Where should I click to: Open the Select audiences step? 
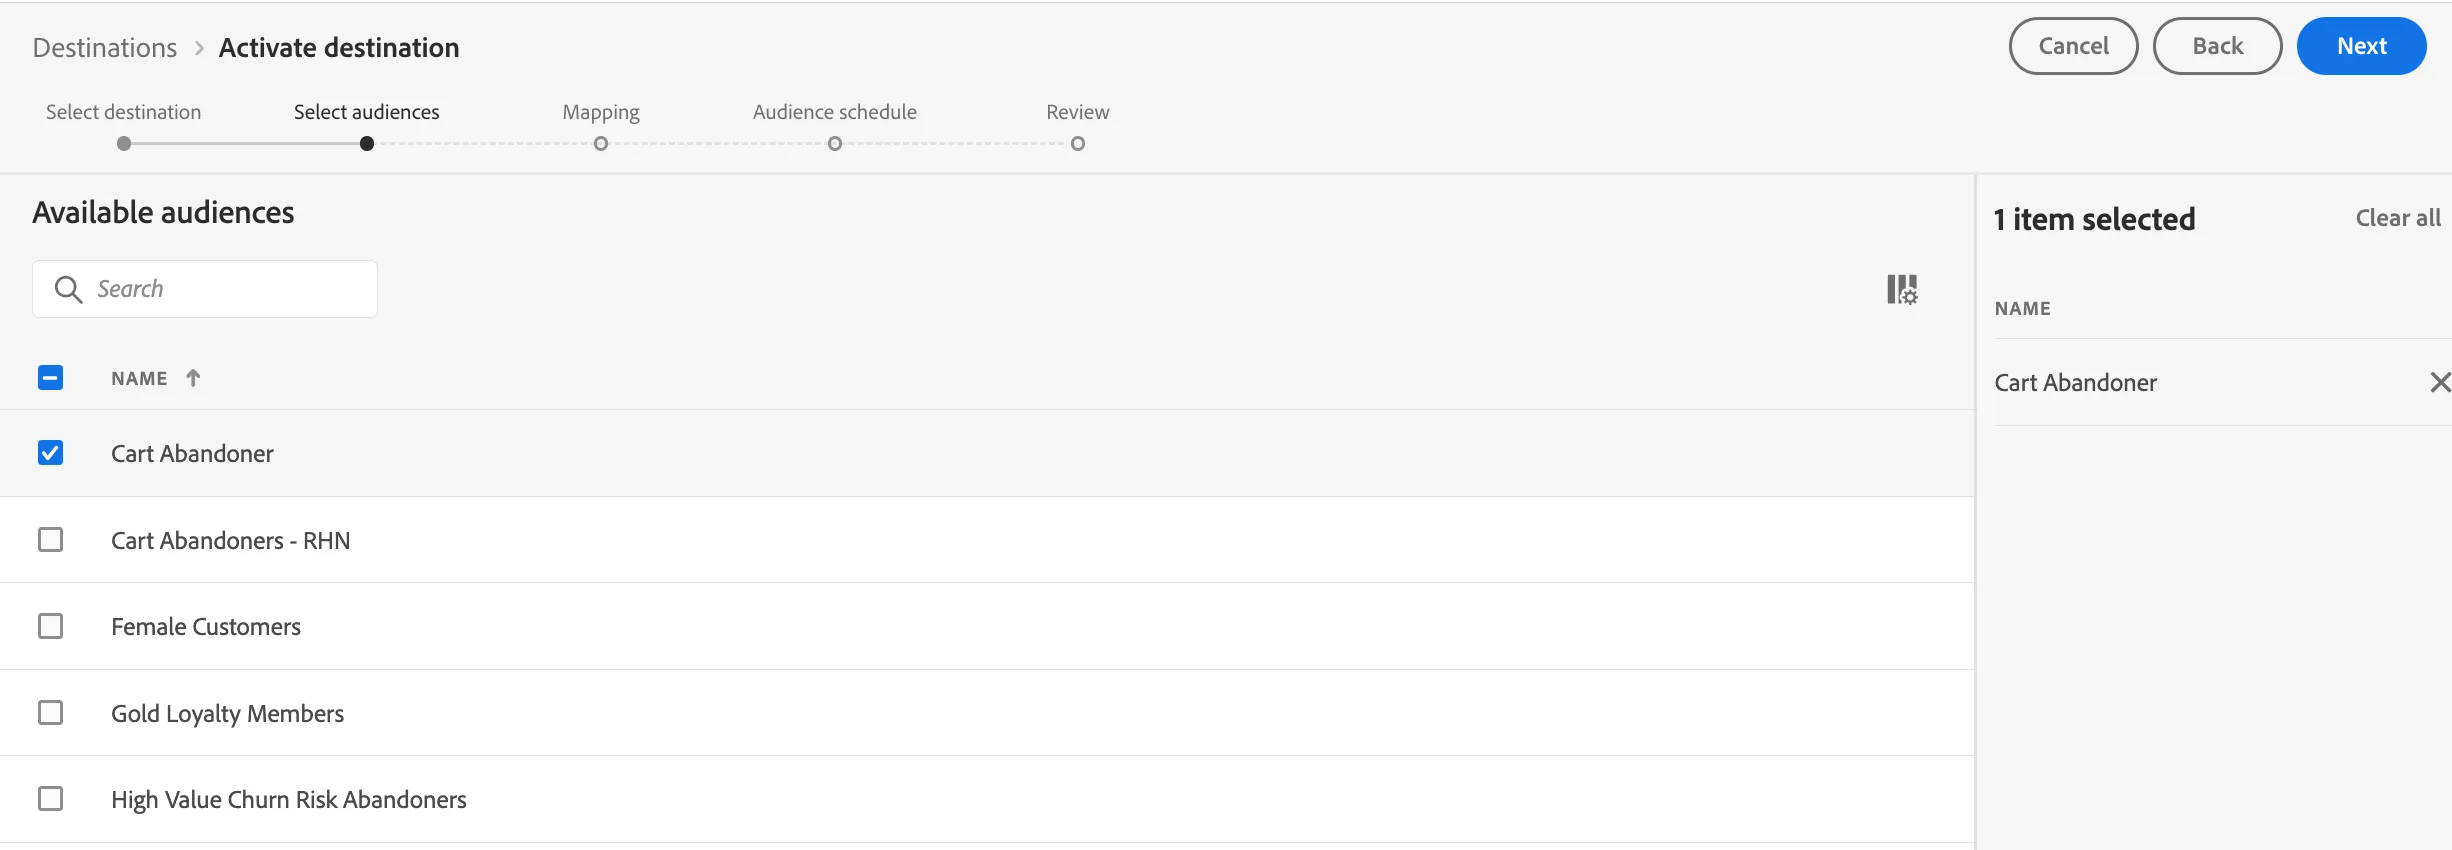click(x=367, y=112)
